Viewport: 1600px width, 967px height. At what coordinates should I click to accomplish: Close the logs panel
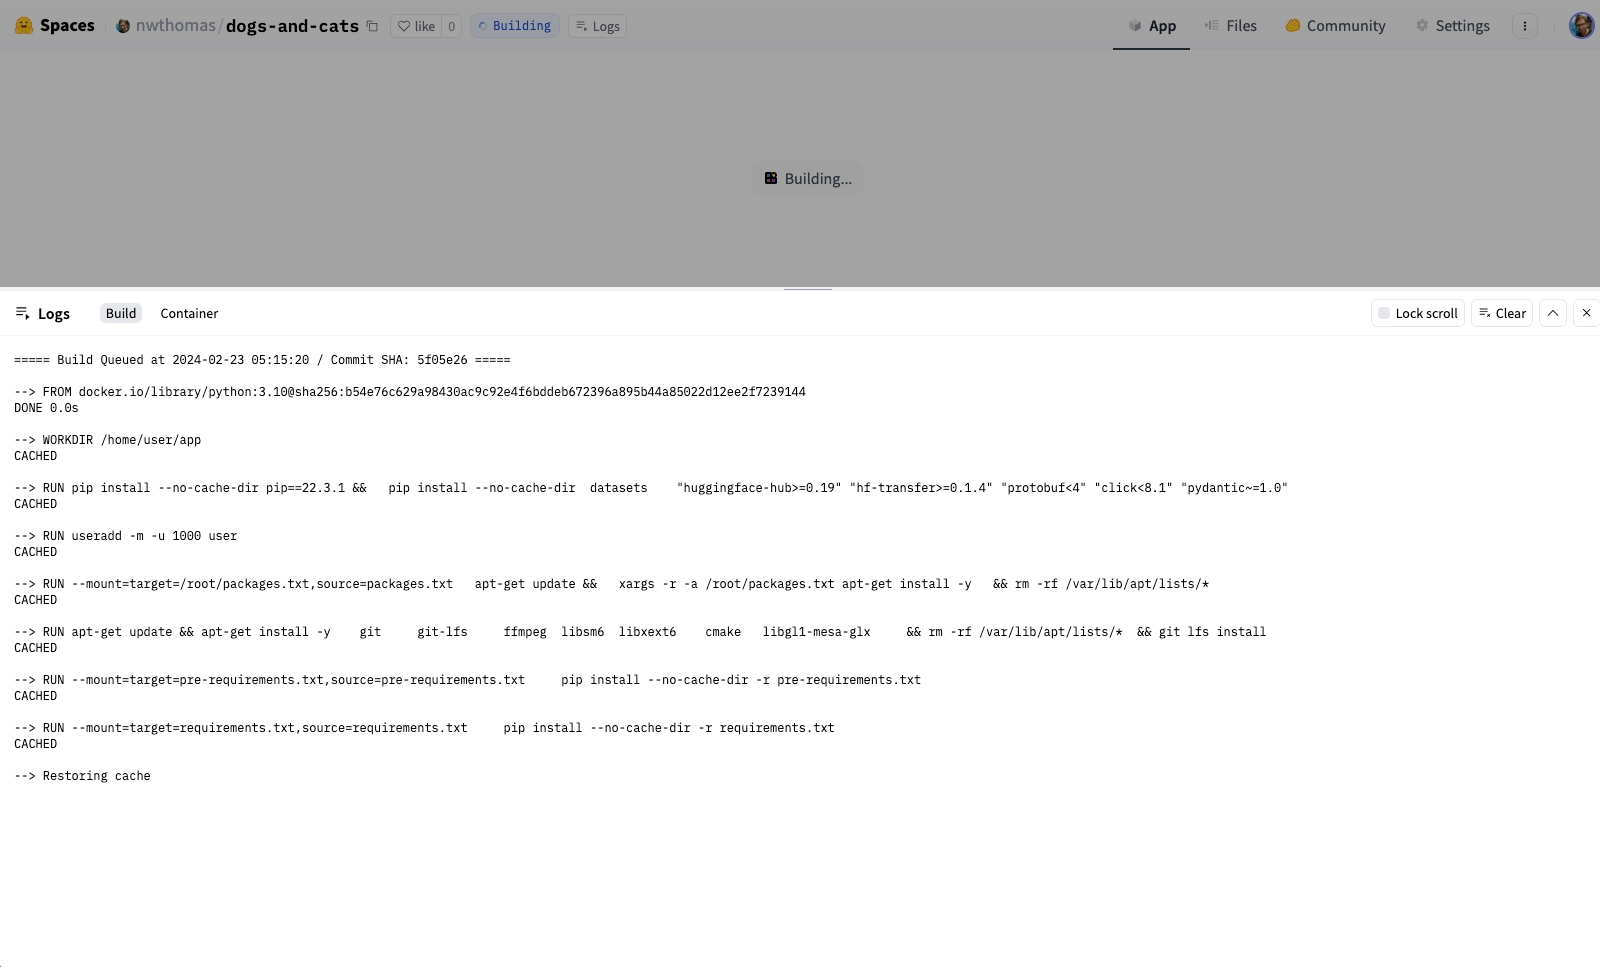[1586, 313]
